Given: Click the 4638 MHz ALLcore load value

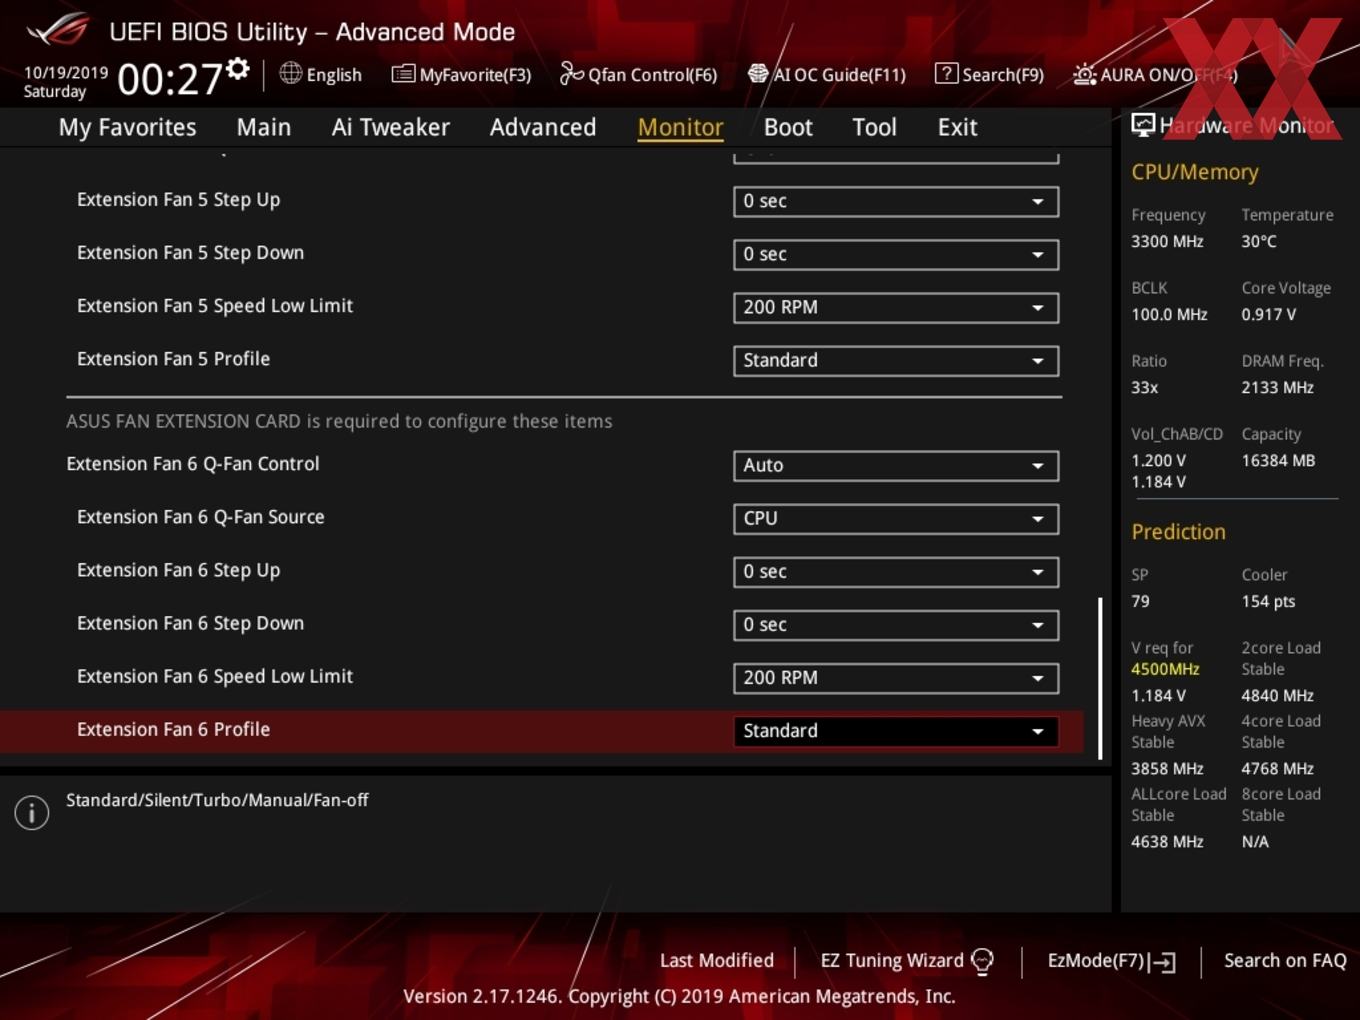Looking at the screenshot, I should click(1167, 842).
